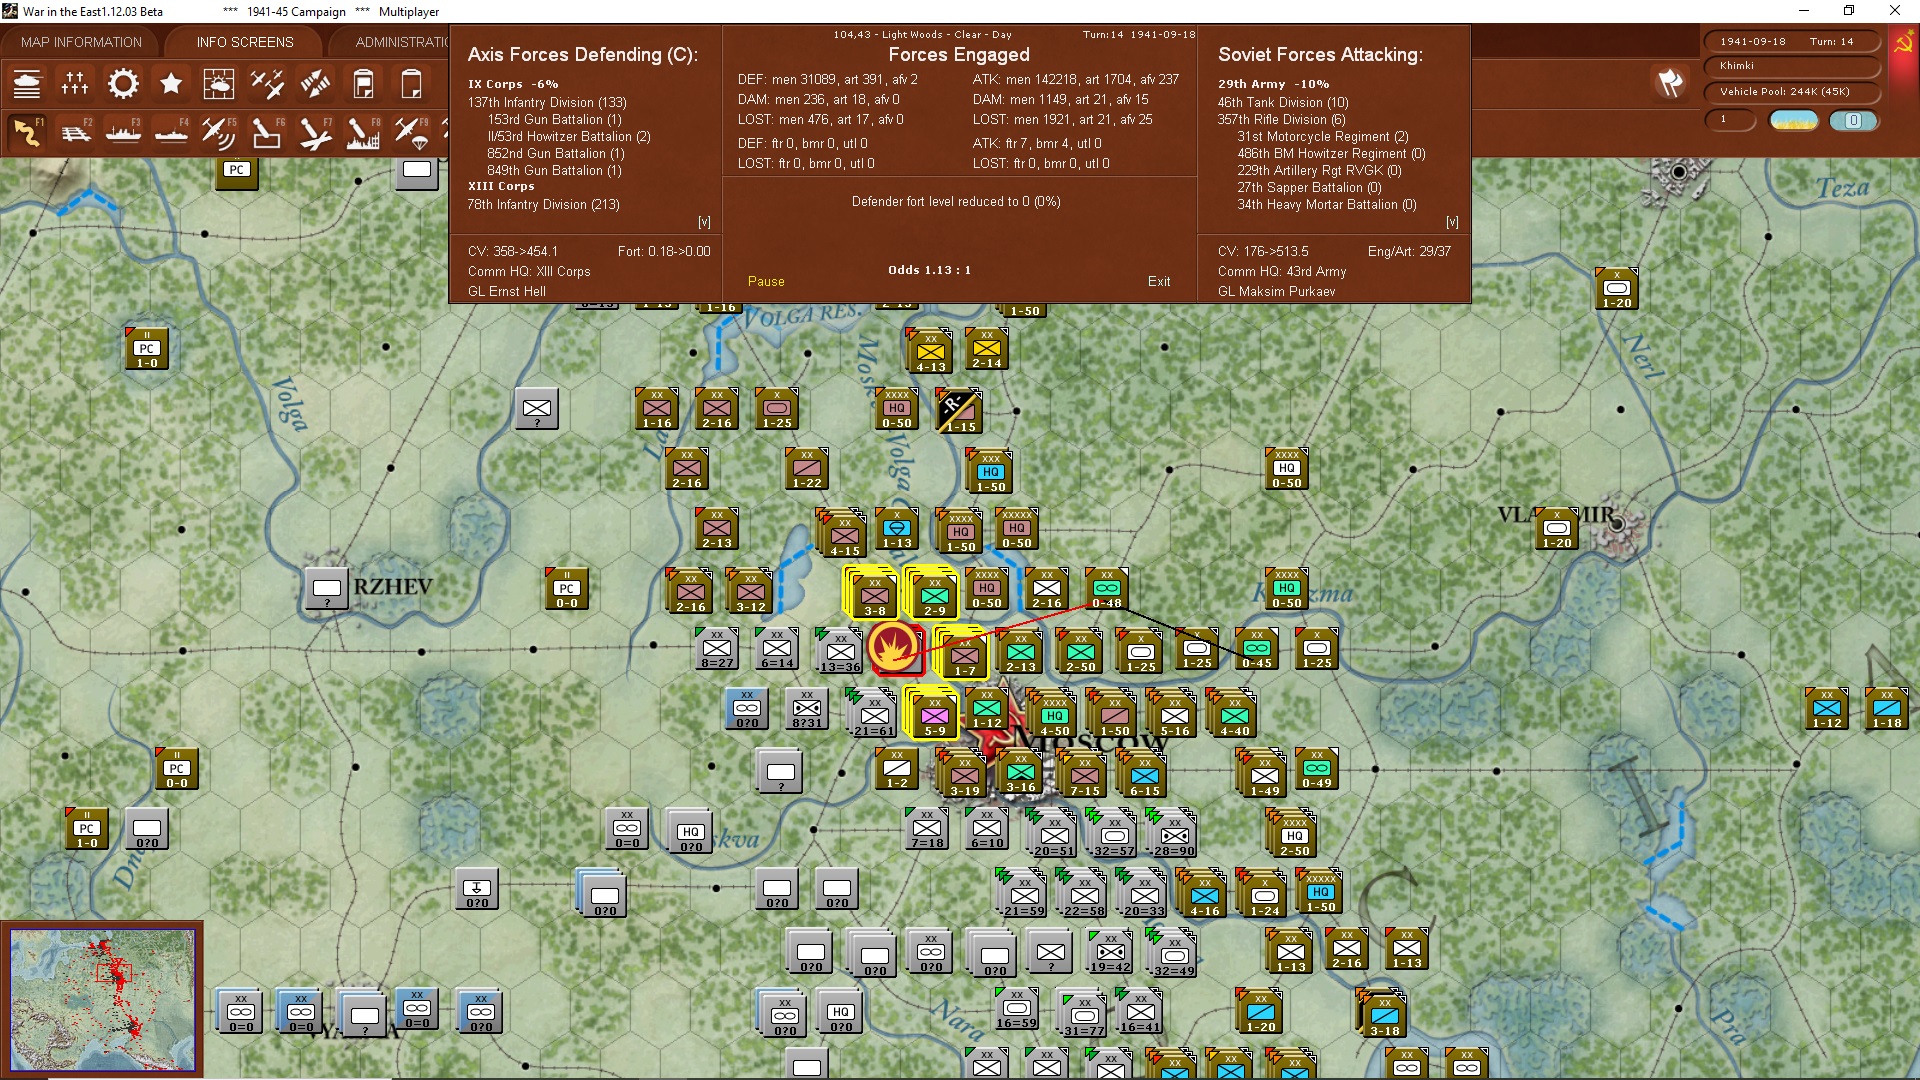This screenshot has height=1080, width=1920.
Task: Pause the combat resolution
Action: pos(766,282)
